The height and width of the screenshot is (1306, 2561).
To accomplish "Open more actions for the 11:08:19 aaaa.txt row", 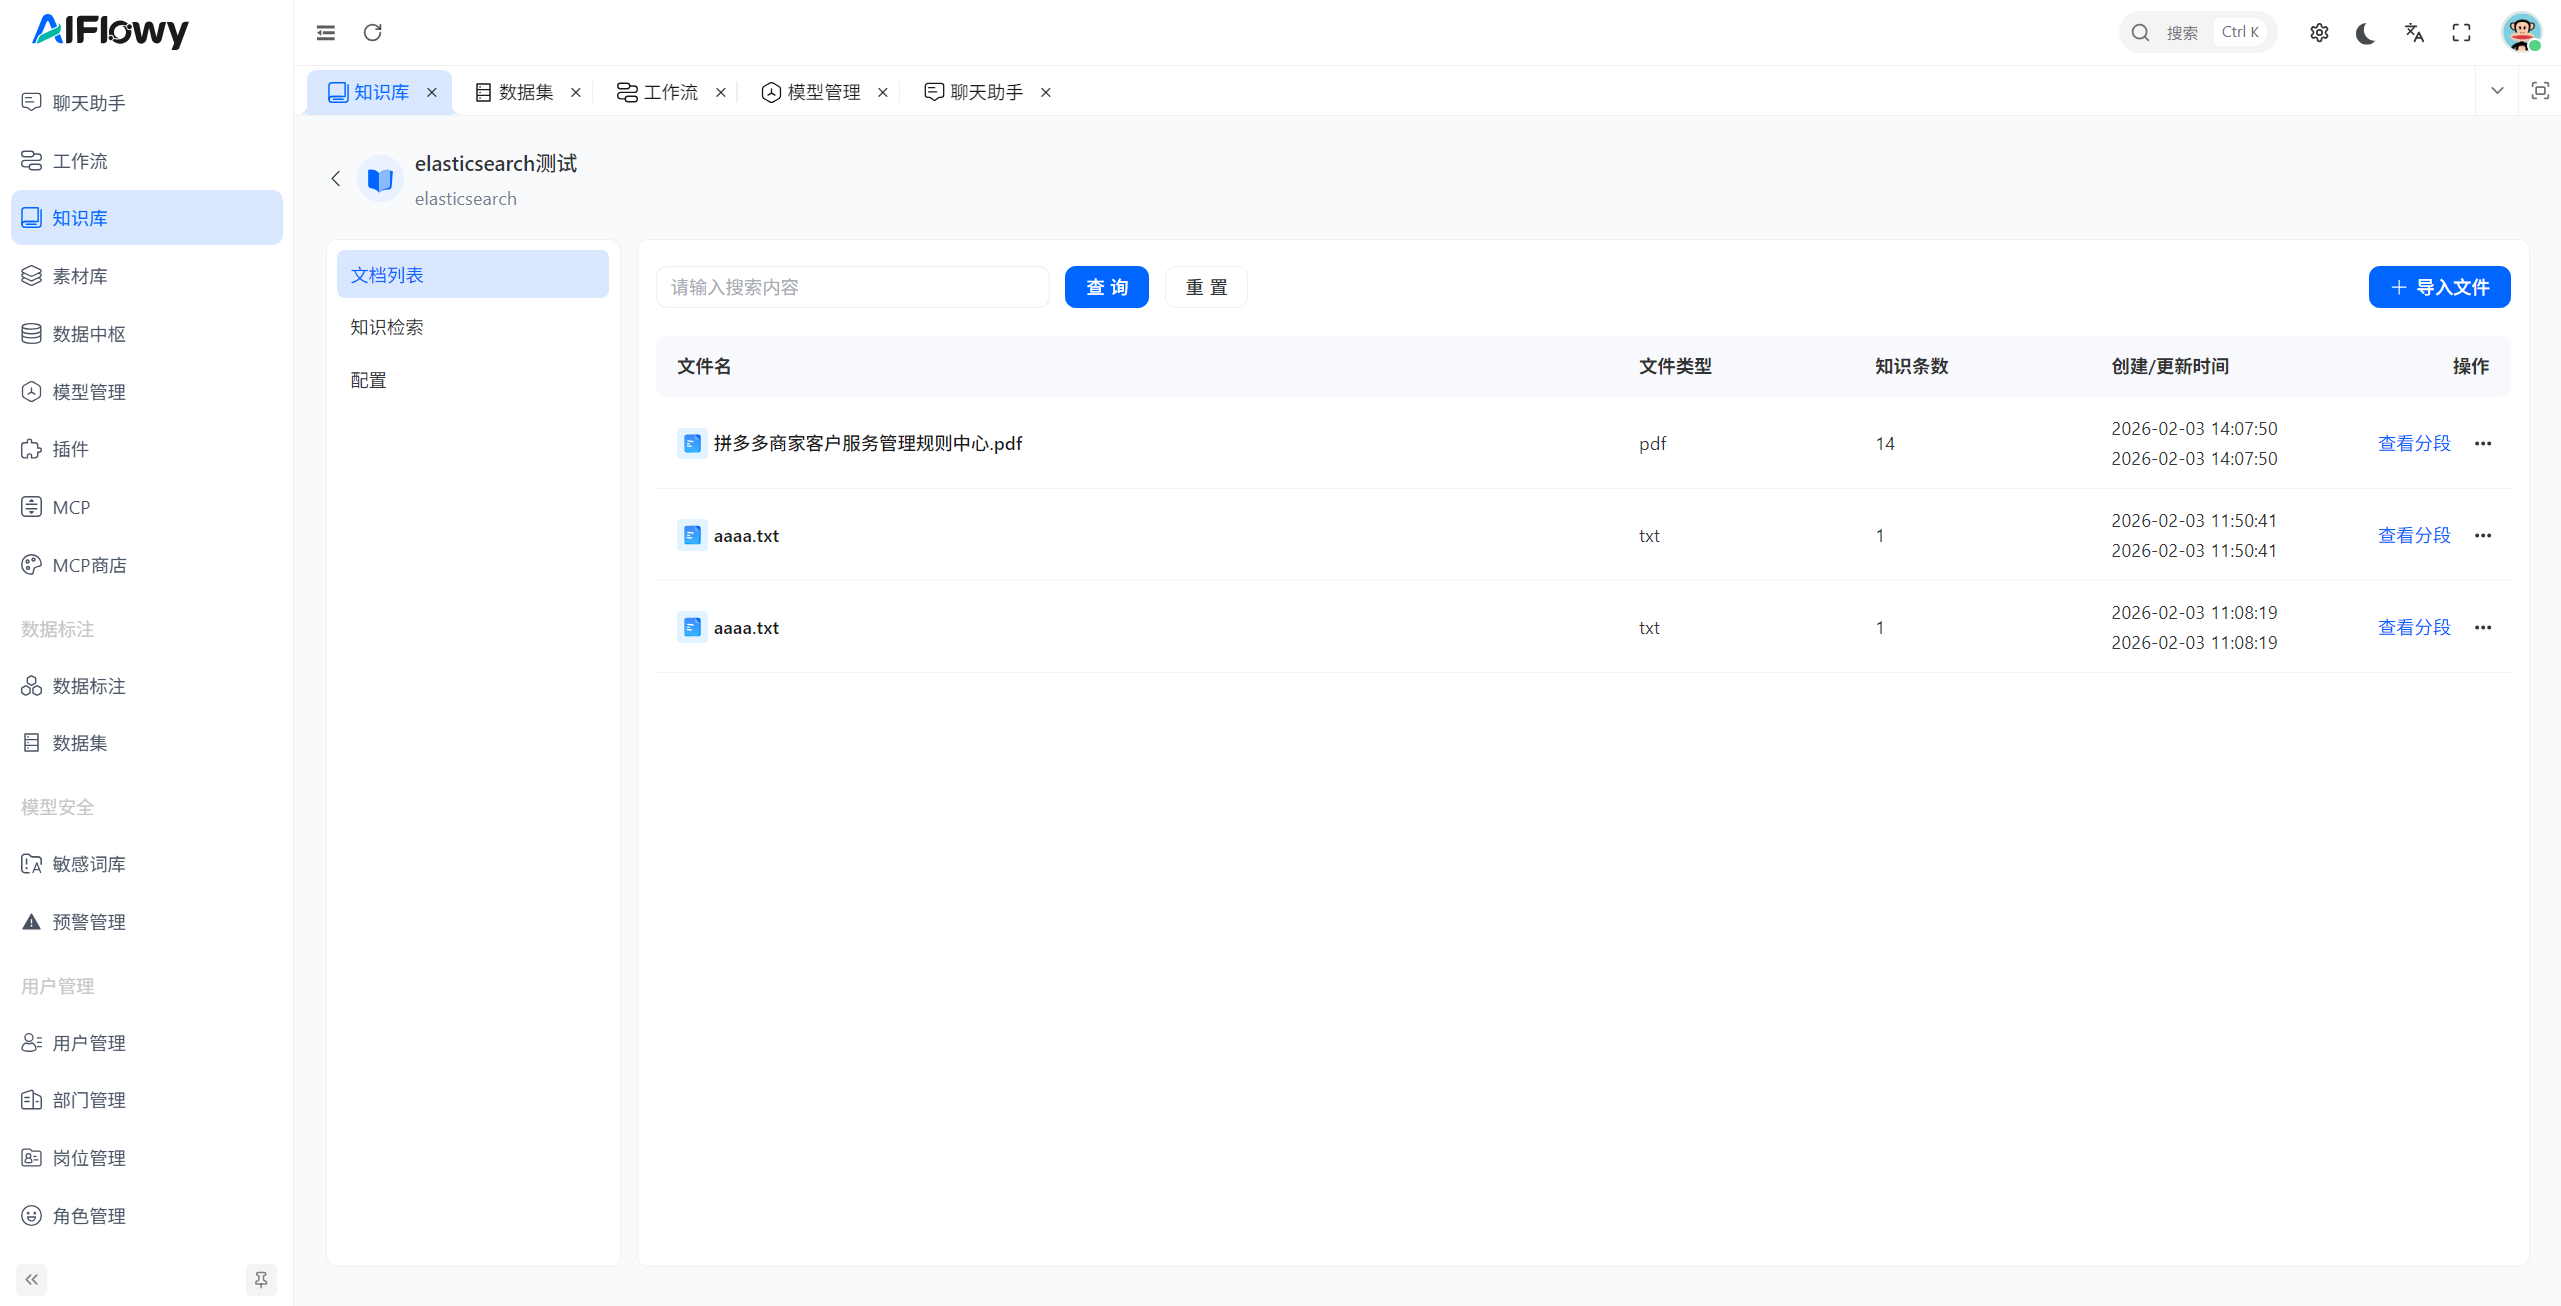I will pyautogui.click(x=2483, y=627).
